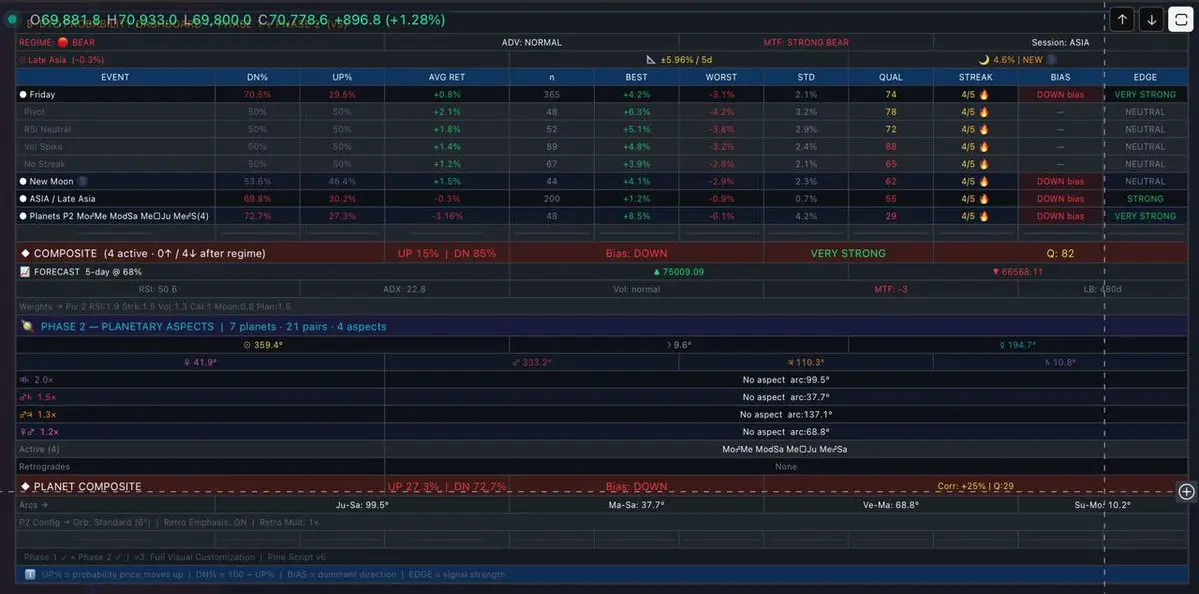Image resolution: width=1199 pixels, height=594 pixels.
Task: Click the triangle ruler icon by ±5.96% / 5d
Action: (651, 60)
